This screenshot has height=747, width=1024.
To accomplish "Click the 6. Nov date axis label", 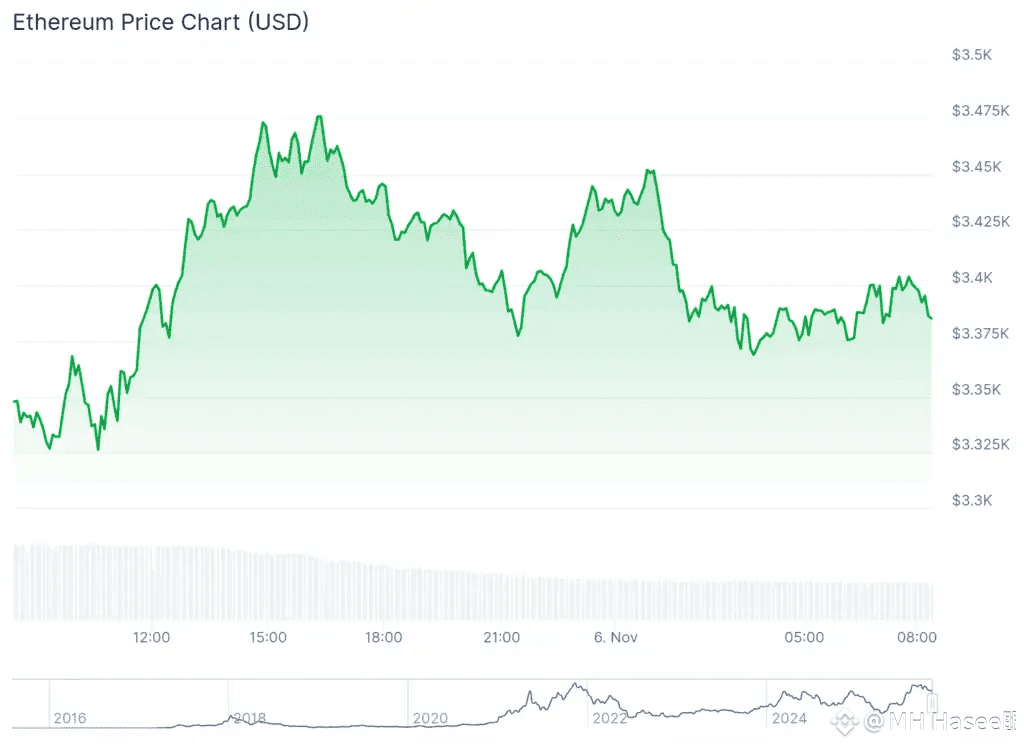I will [614, 637].
